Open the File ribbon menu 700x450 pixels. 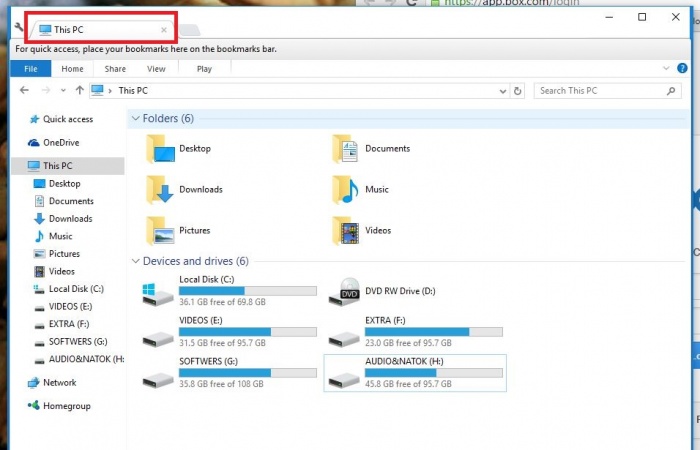pos(31,69)
